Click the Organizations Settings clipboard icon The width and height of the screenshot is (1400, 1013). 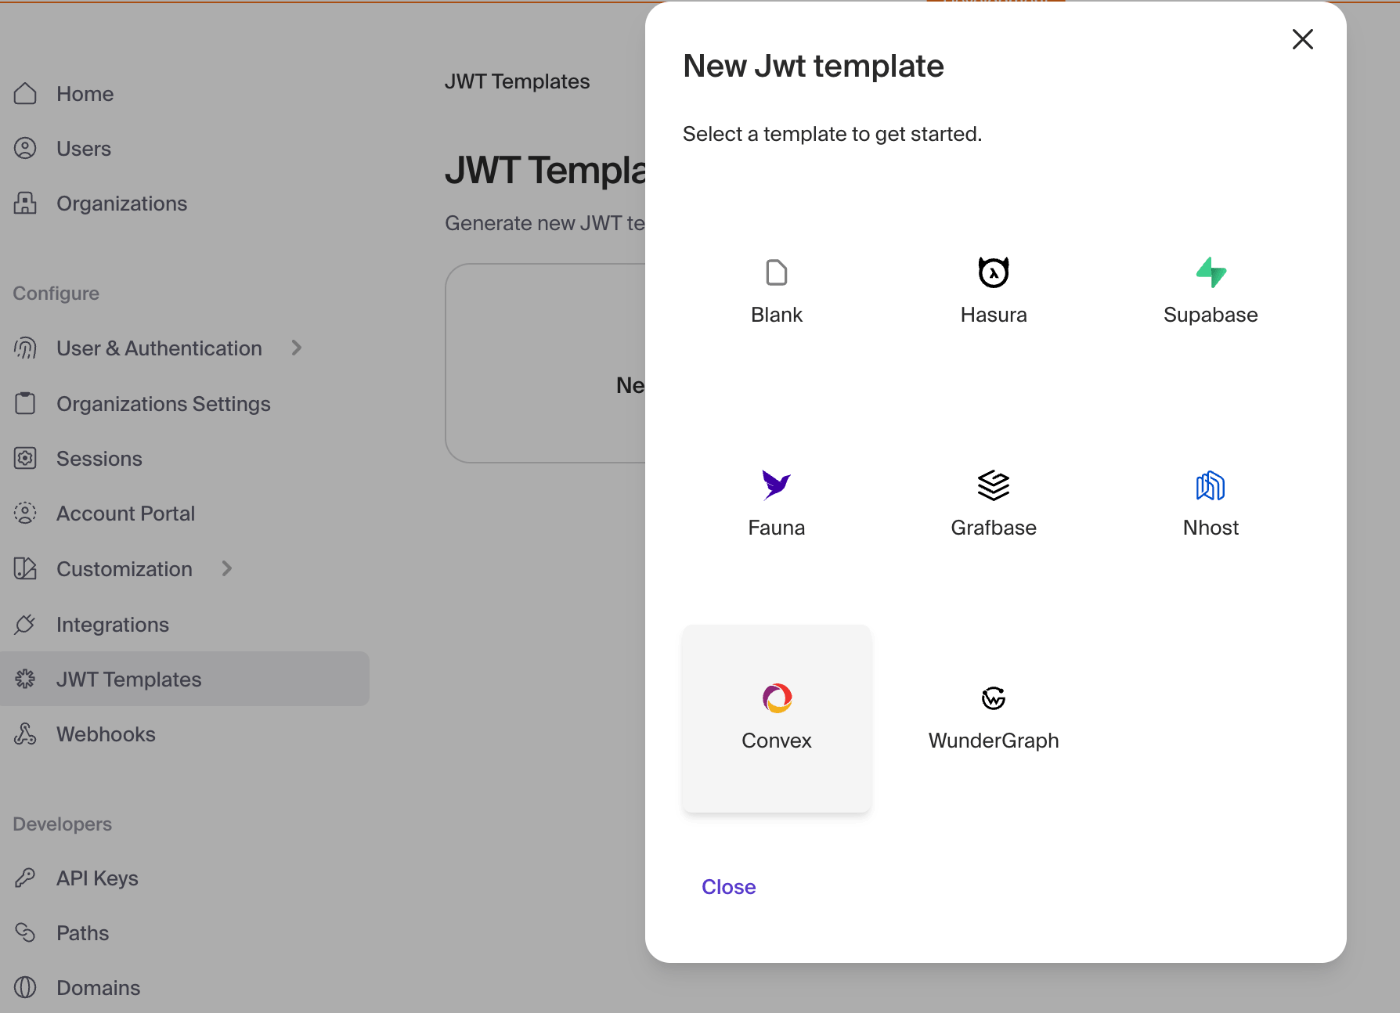[25, 403]
